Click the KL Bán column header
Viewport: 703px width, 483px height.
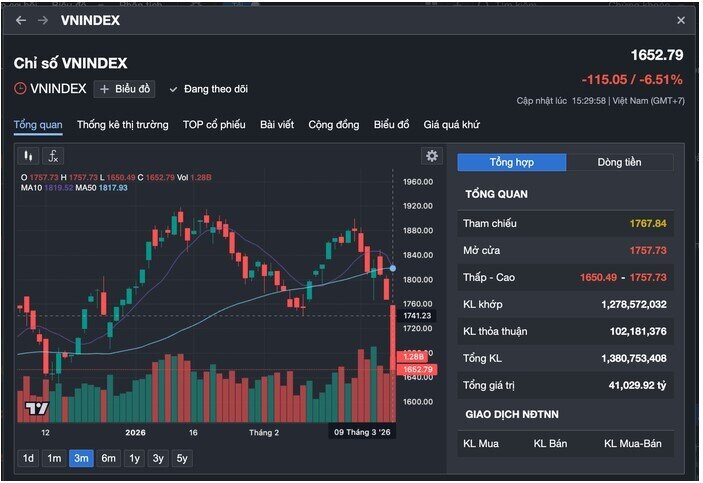tap(550, 444)
